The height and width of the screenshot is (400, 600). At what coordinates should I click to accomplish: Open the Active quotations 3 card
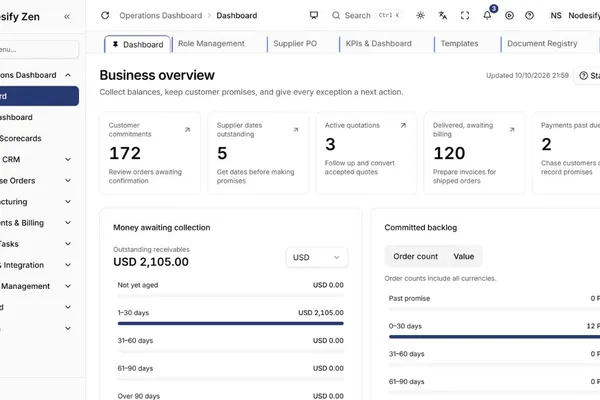[366, 153]
